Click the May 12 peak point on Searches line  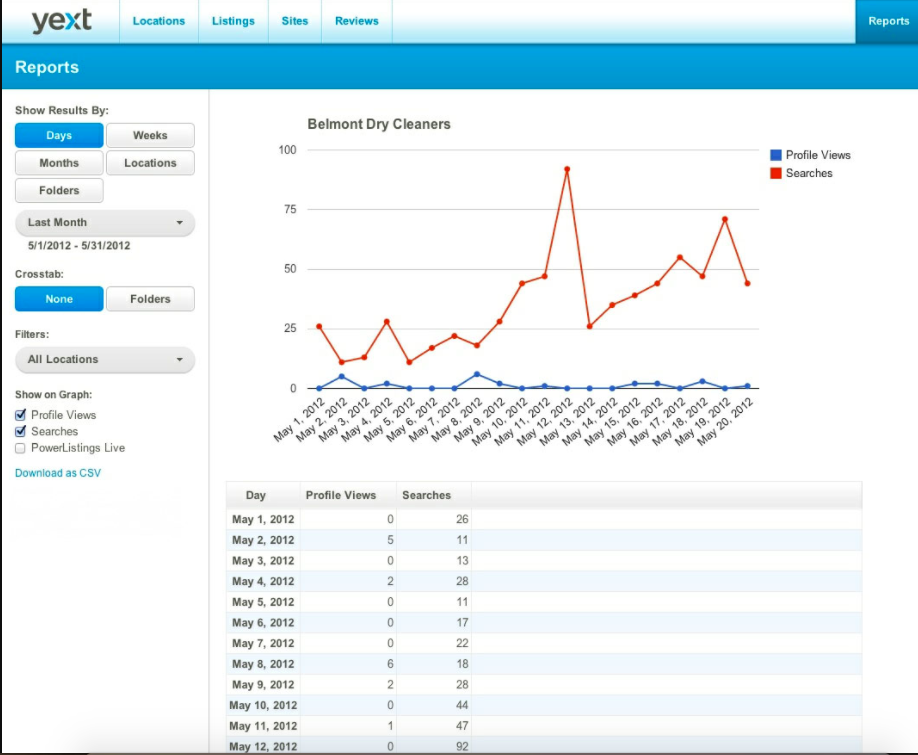(567, 169)
